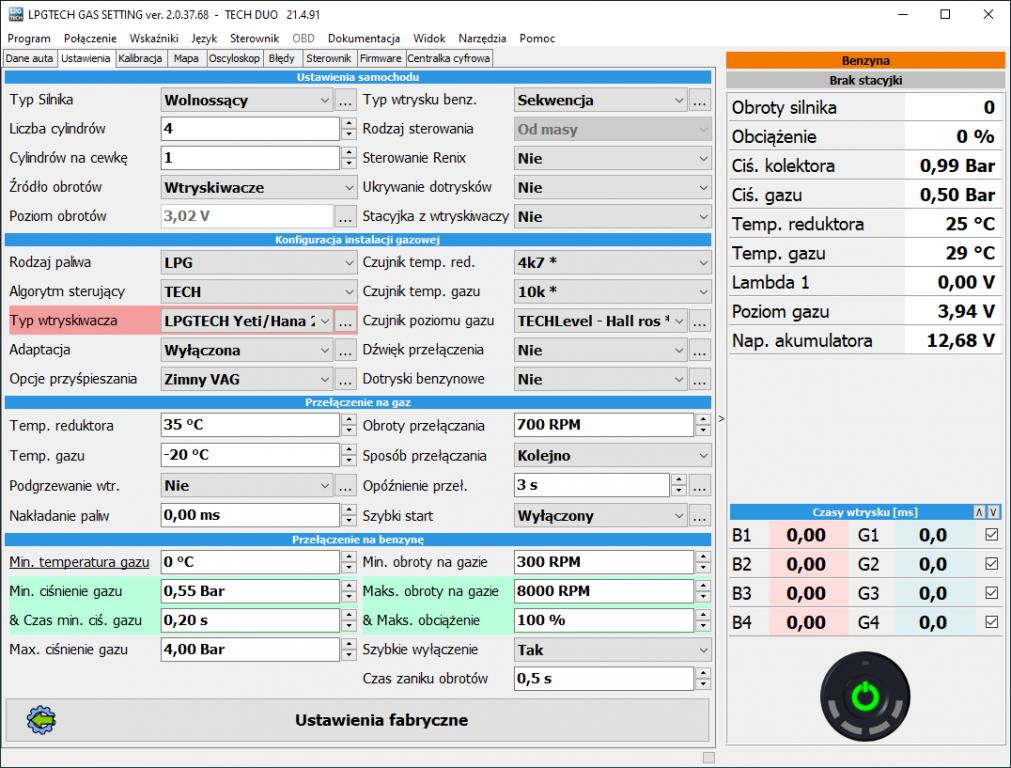
Task: Open the Poziom obrotów ellipsis button
Action: pos(345,217)
